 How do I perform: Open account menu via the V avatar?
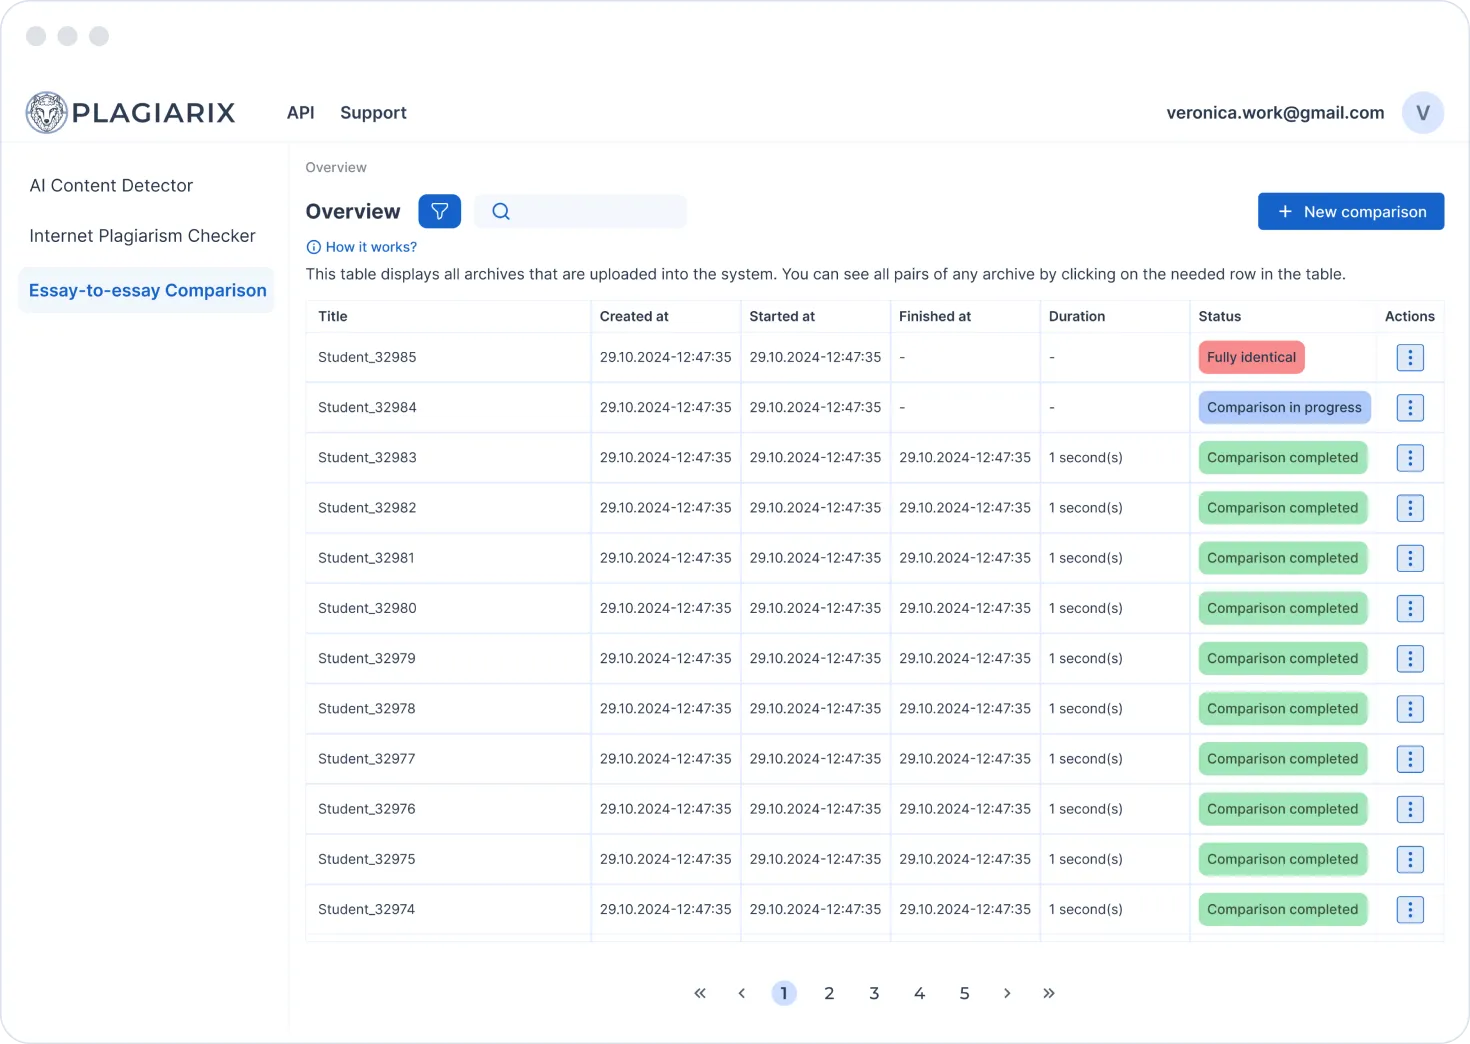1422,112
